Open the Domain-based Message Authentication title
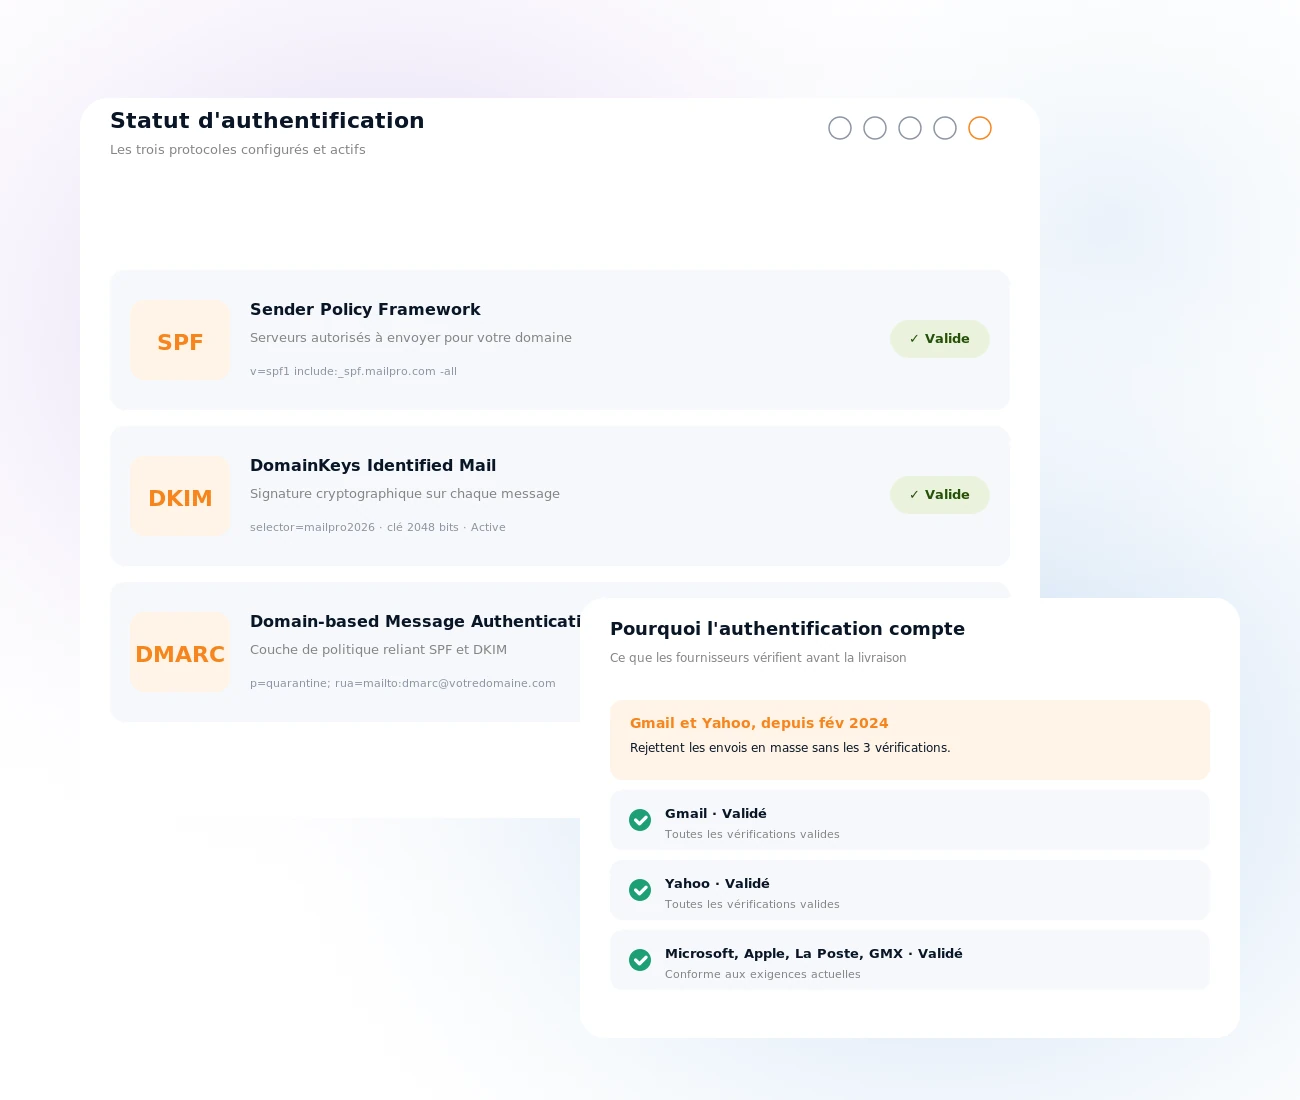Image resolution: width=1300 pixels, height=1100 pixels. point(415,622)
